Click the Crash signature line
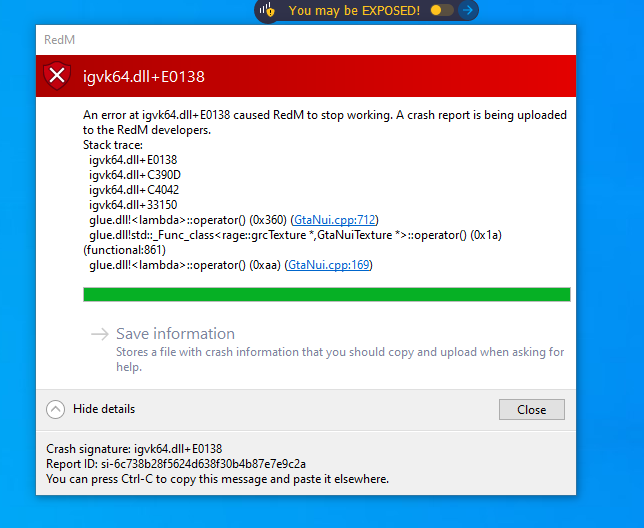 point(134,449)
